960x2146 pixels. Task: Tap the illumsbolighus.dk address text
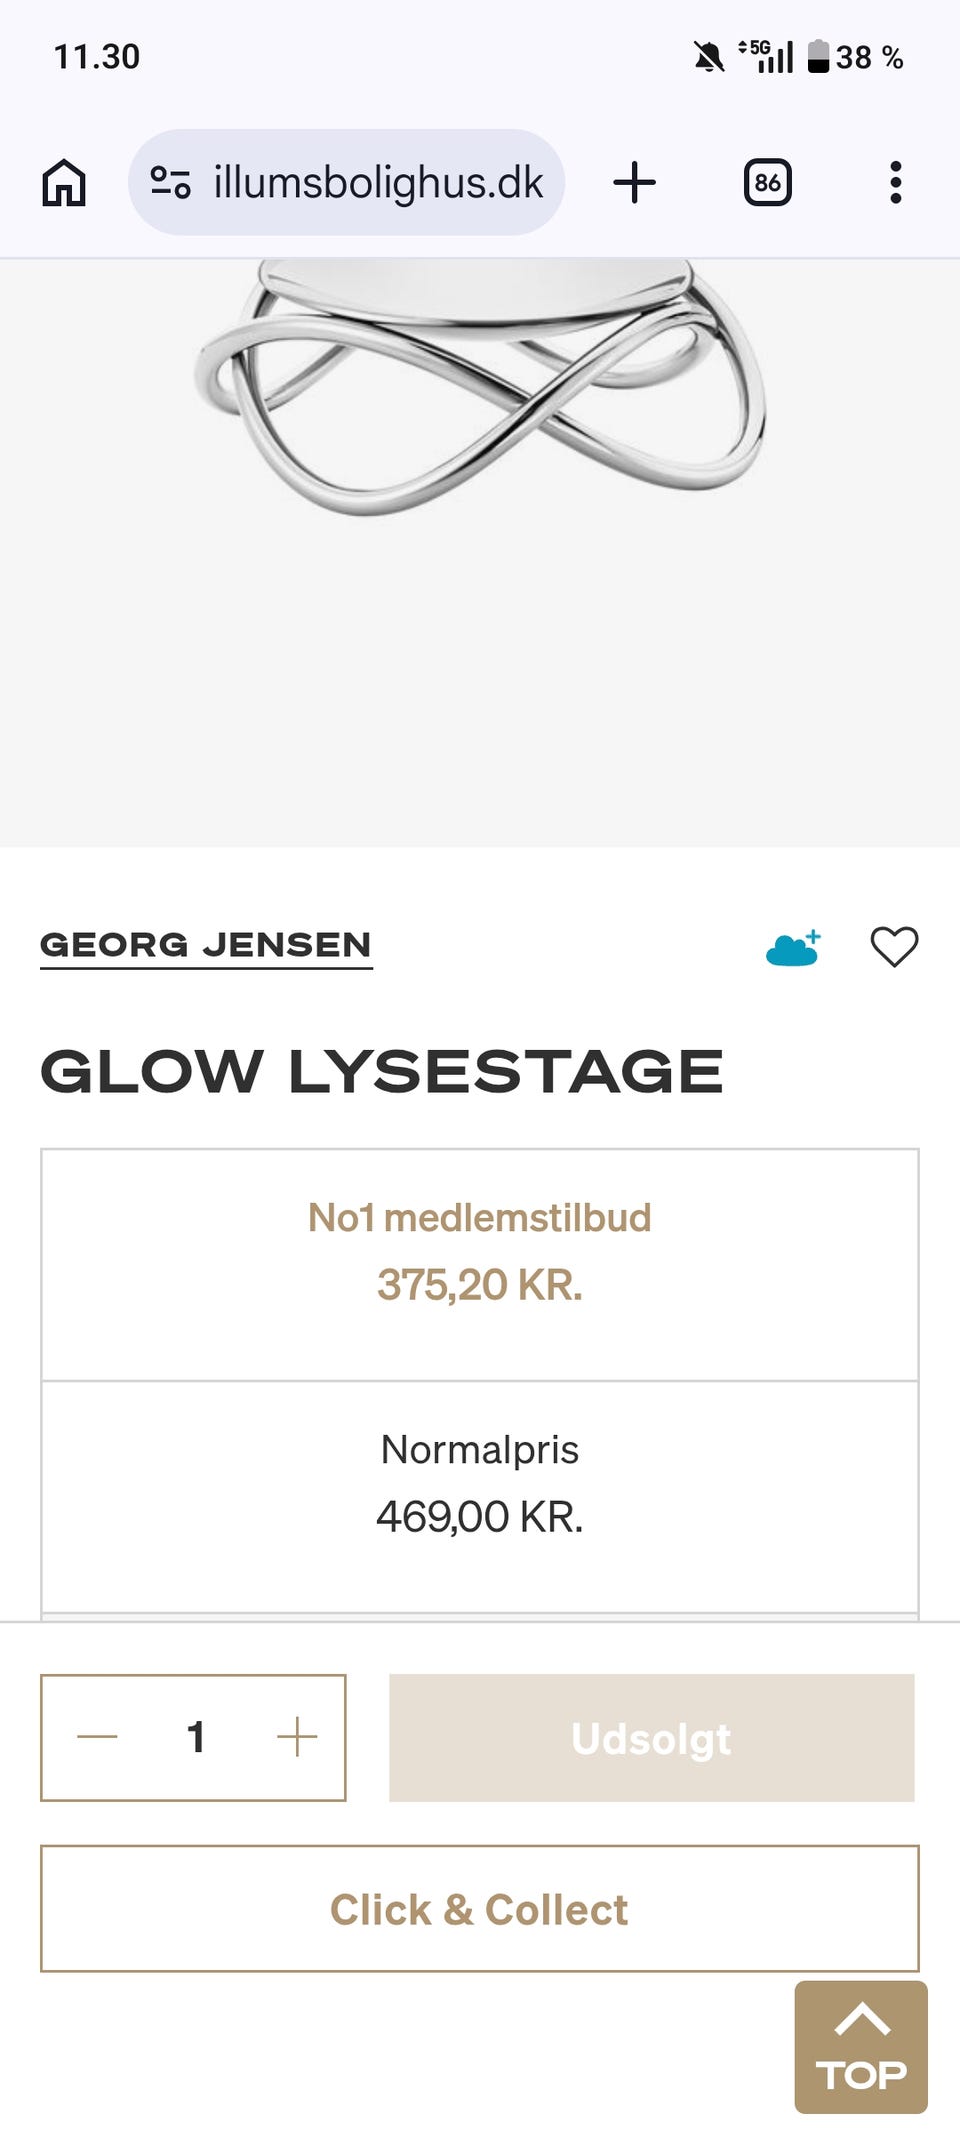point(378,183)
